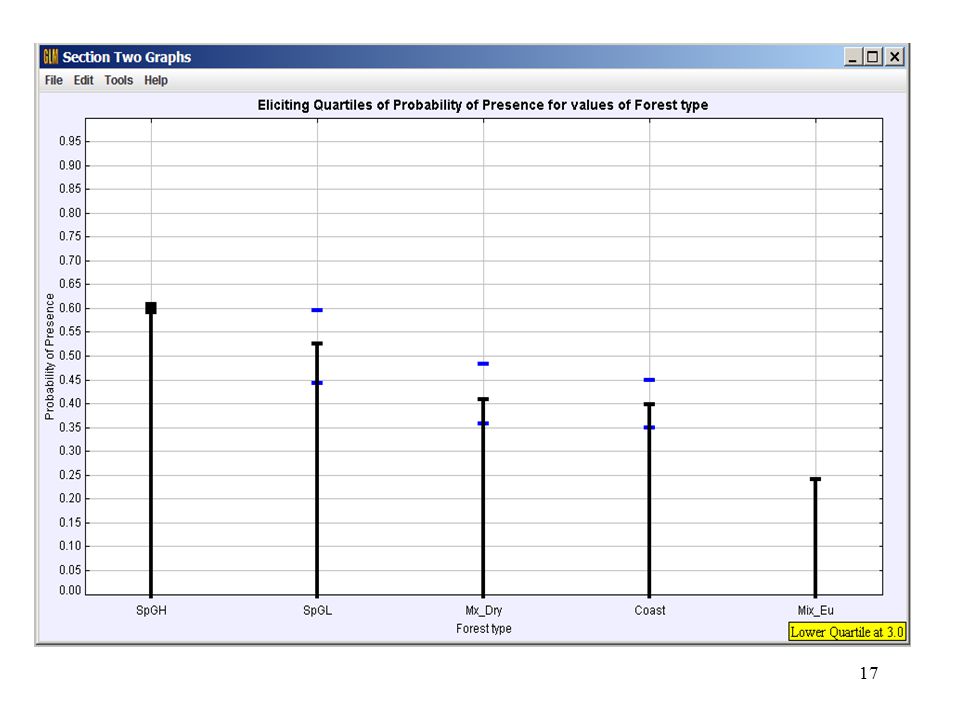Click the Forest type x-axis title

click(x=484, y=629)
